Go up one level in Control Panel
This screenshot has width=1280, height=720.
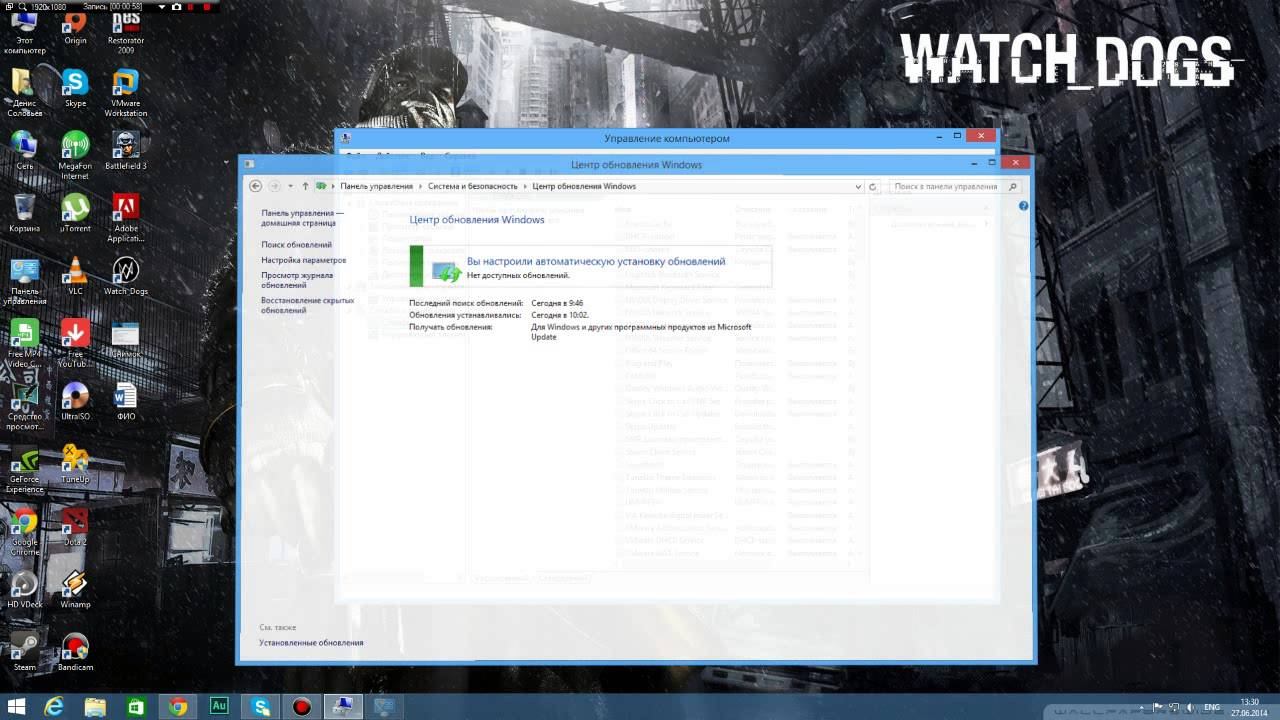coord(305,186)
